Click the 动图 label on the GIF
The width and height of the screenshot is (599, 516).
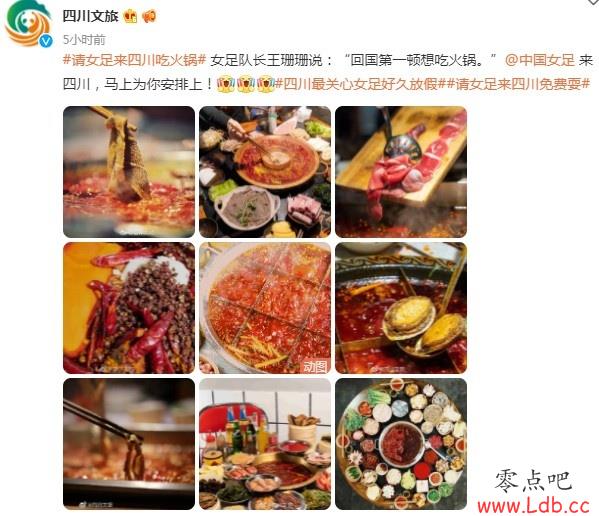[x=315, y=366]
